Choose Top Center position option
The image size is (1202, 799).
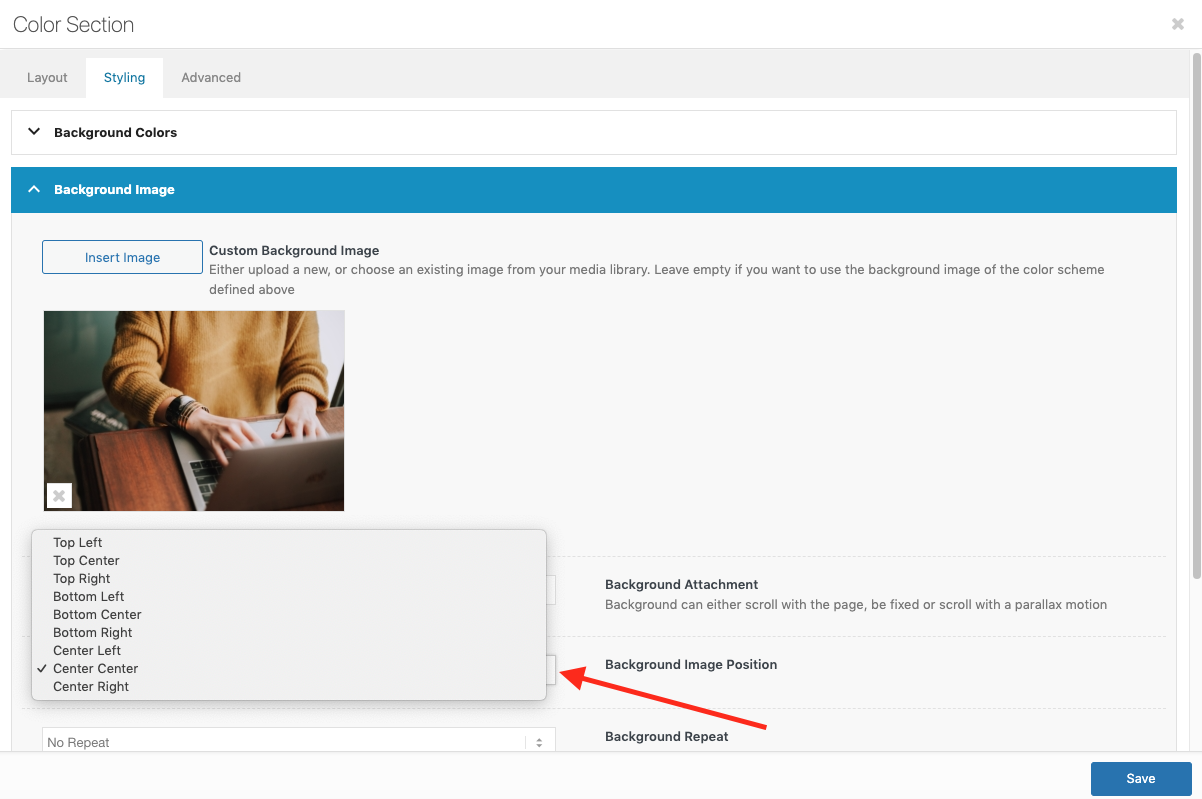click(289, 561)
